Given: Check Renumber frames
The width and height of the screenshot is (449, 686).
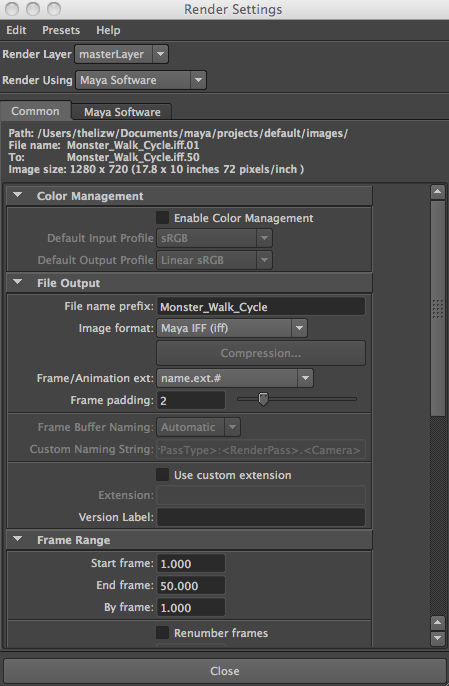Looking at the screenshot, I should [162, 632].
